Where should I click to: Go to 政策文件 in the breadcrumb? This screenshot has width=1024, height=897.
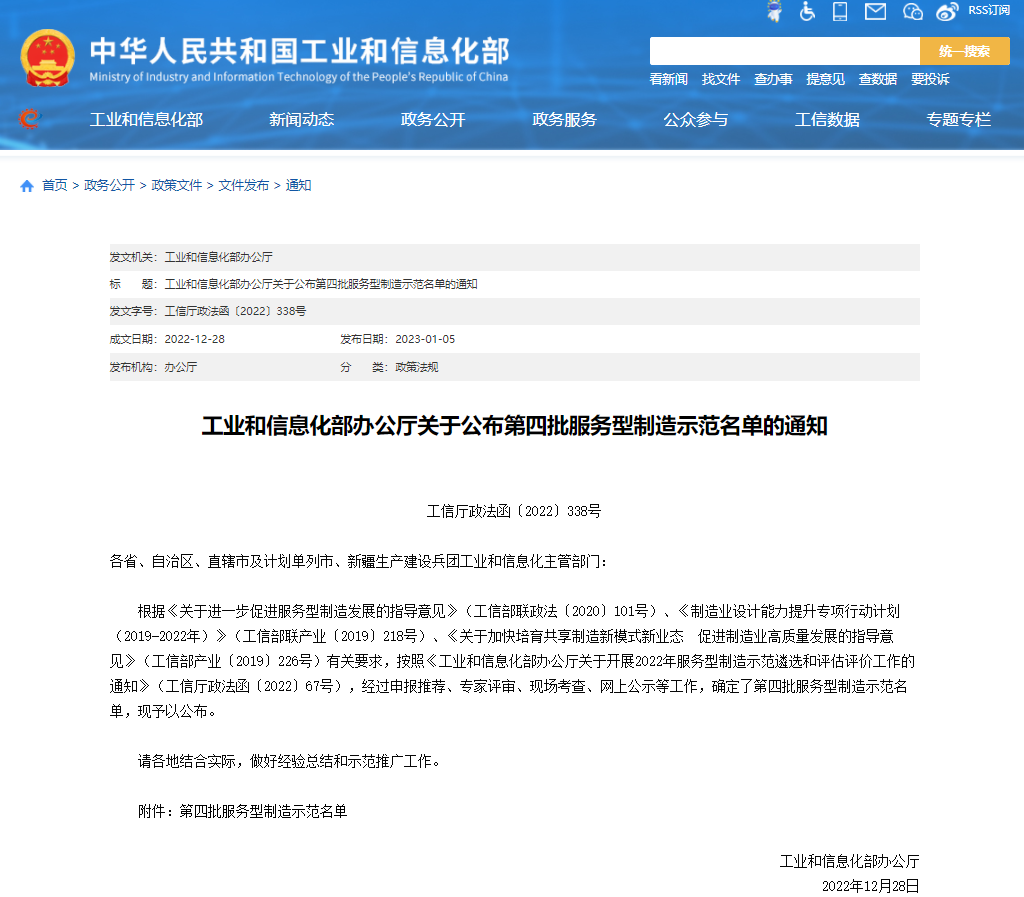tap(176, 185)
